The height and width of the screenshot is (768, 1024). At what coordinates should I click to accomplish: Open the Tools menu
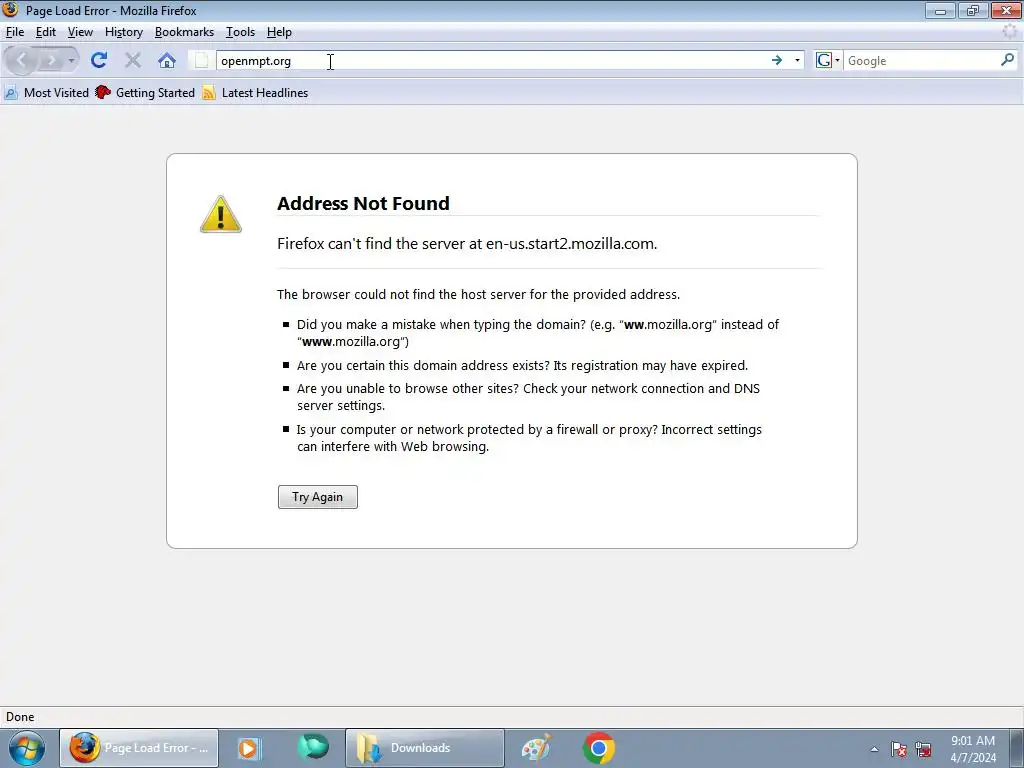pyautogui.click(x=240, y=32)
